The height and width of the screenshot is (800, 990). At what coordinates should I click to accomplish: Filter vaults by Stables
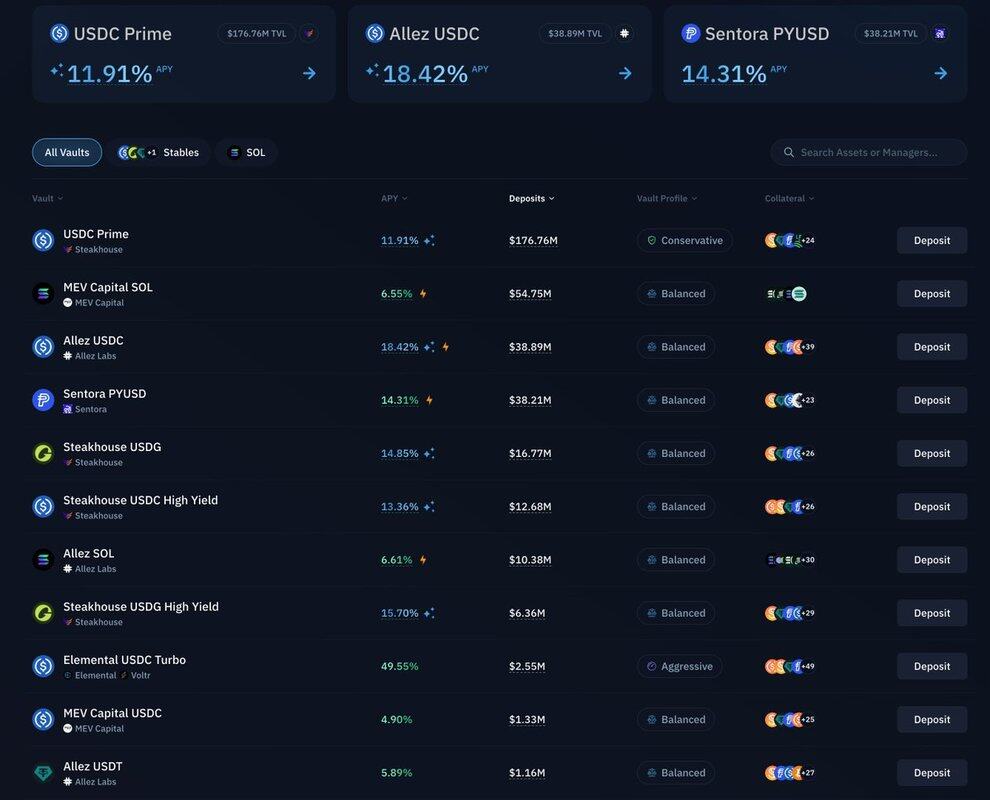click(x=158, y=152)
